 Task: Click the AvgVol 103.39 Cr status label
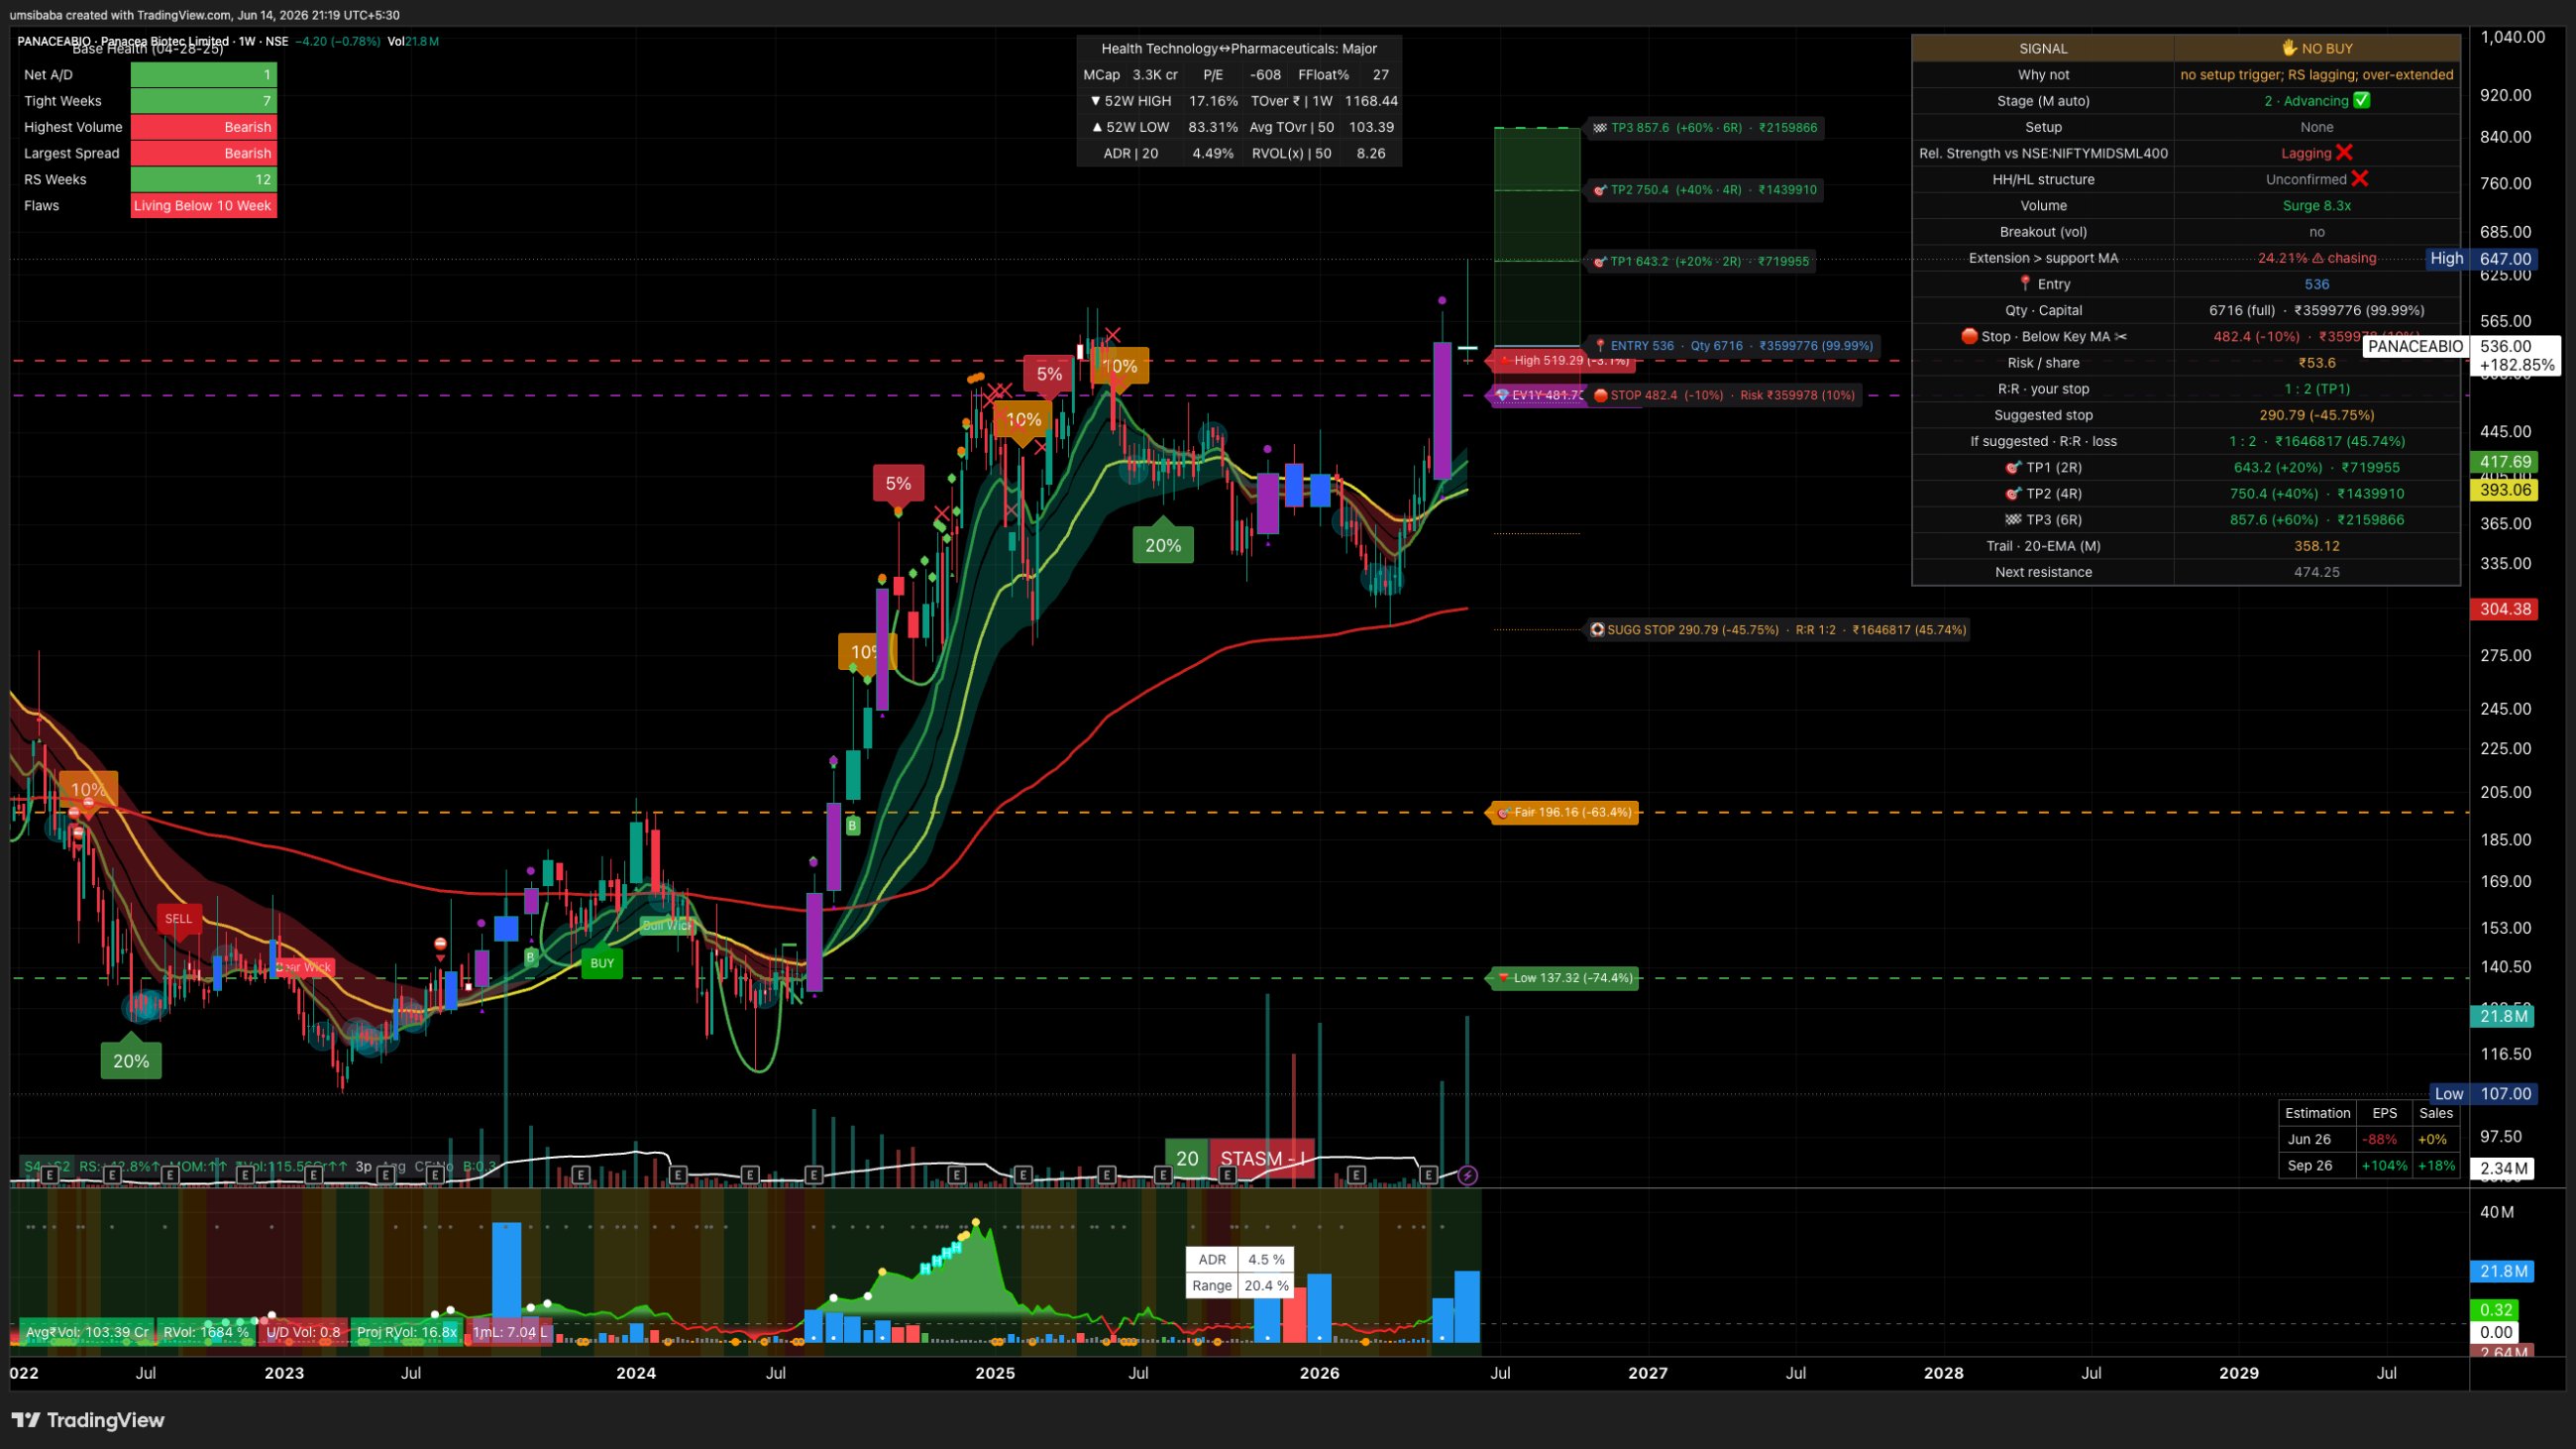coord(87,1332)
